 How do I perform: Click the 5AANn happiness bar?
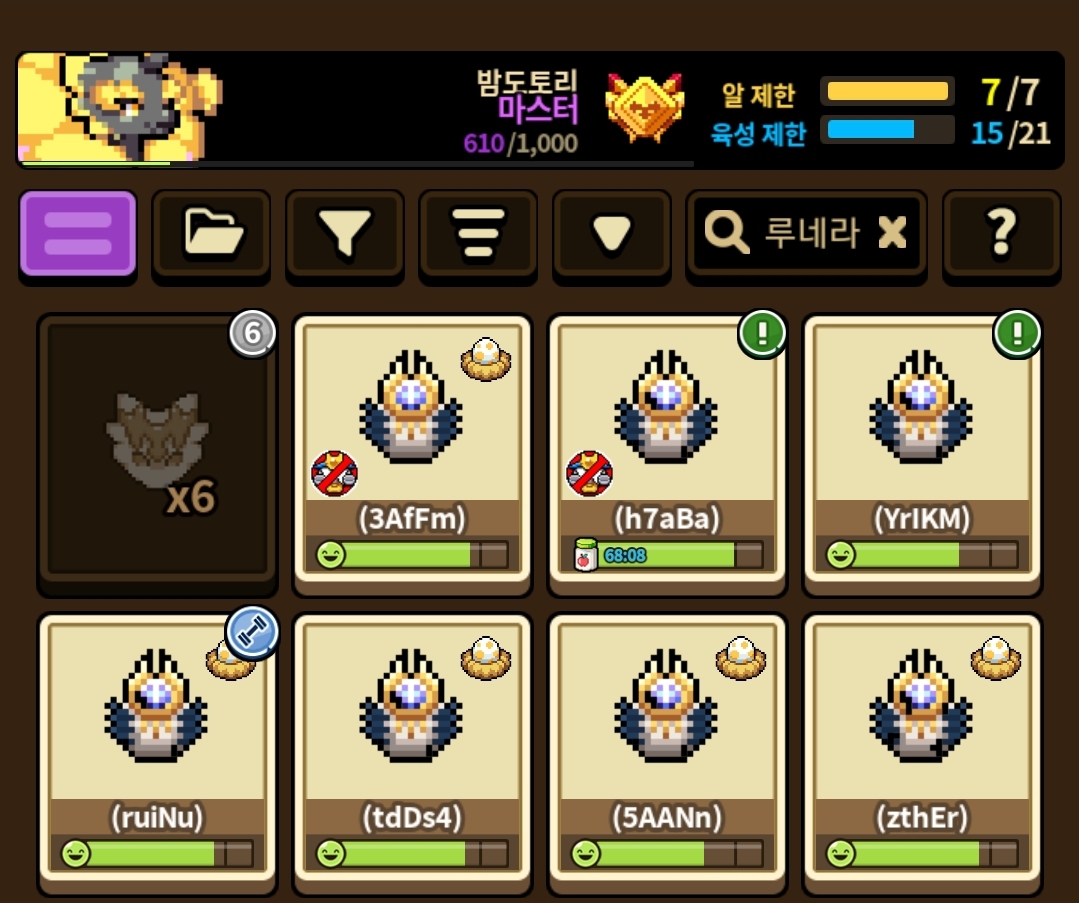tap(667, 853)
